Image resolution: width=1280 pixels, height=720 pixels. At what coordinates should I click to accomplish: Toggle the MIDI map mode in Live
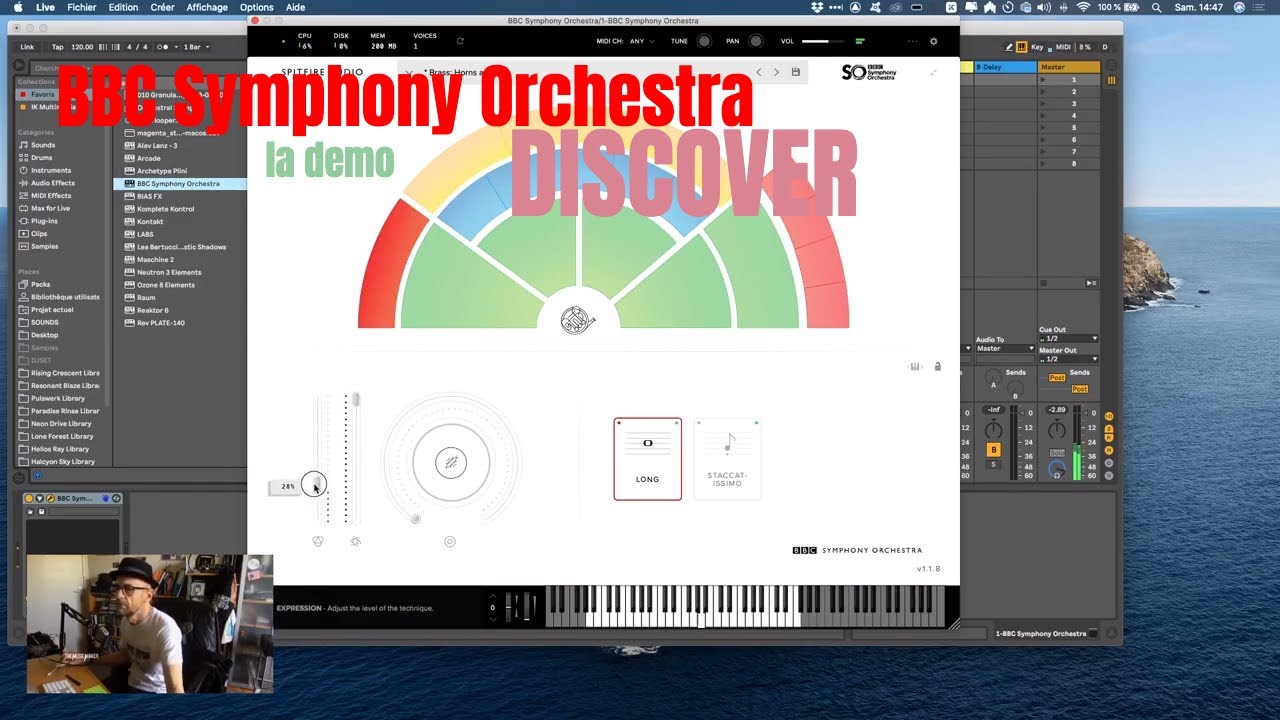click(x=1063, y=47)
